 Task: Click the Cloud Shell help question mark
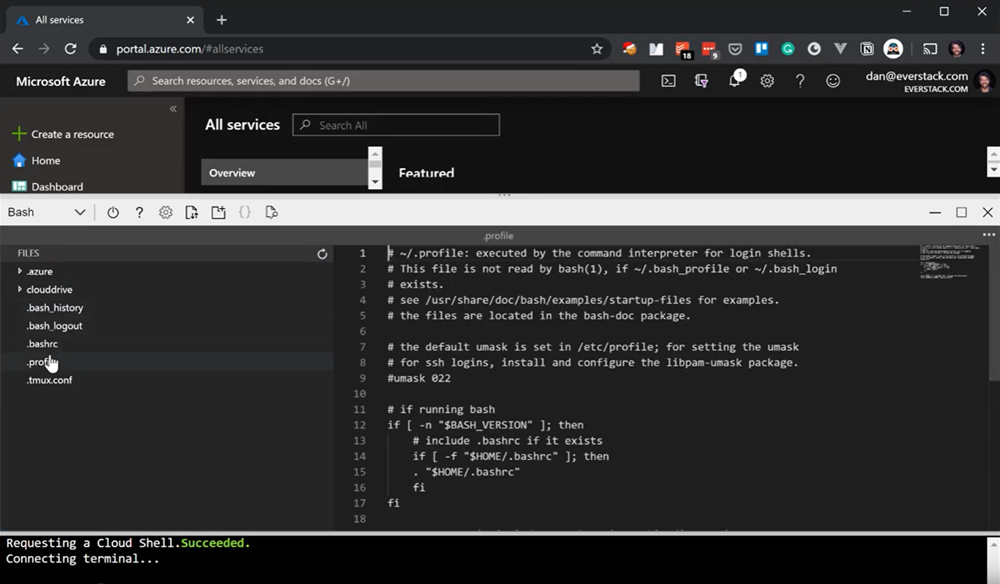click(x=139, y=212)
